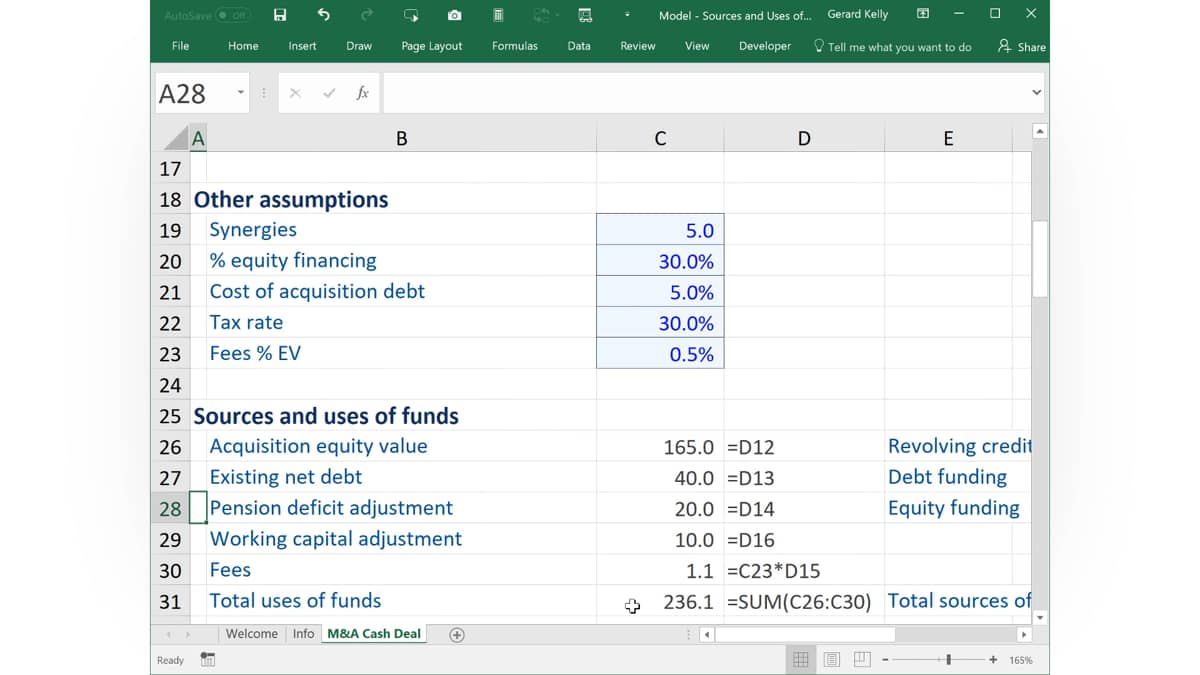Click the Save icon in title bar
The image size is (1200, 675).
click(280, 15)
